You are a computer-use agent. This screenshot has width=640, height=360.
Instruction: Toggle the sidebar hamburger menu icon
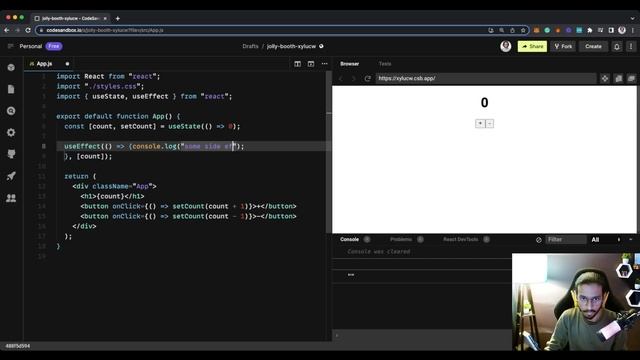pos(11,46)
